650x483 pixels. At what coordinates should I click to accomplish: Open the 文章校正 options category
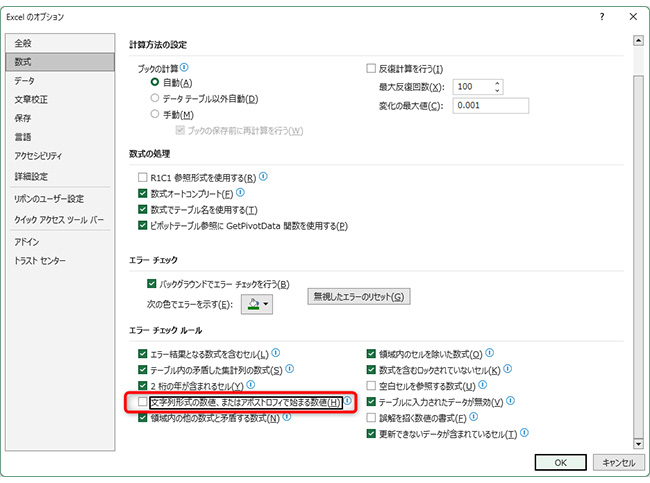coord(60,100)
